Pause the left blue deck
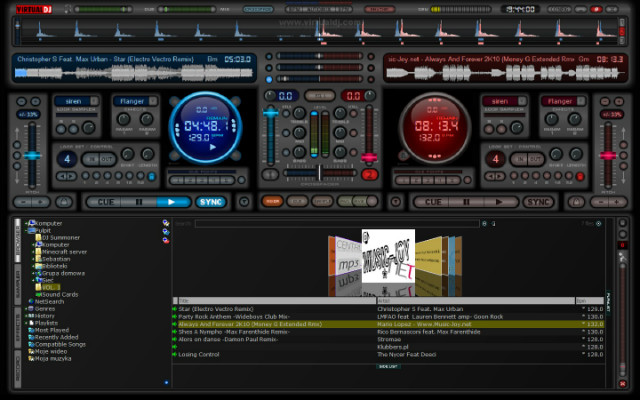This screenshot has width=640, height=400. point(139,202)
